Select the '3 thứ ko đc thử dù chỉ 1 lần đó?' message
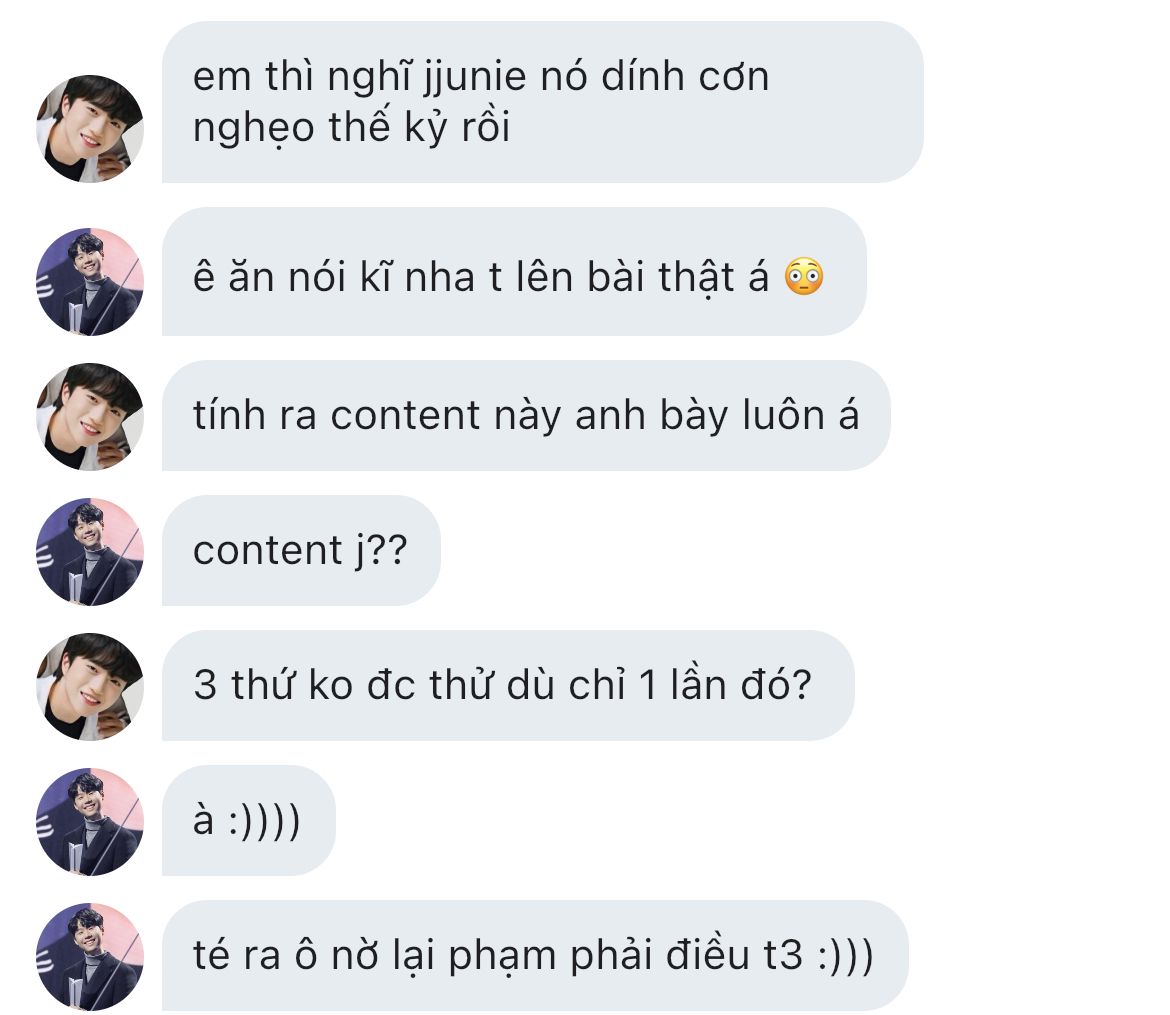 [x=508, y=686]
